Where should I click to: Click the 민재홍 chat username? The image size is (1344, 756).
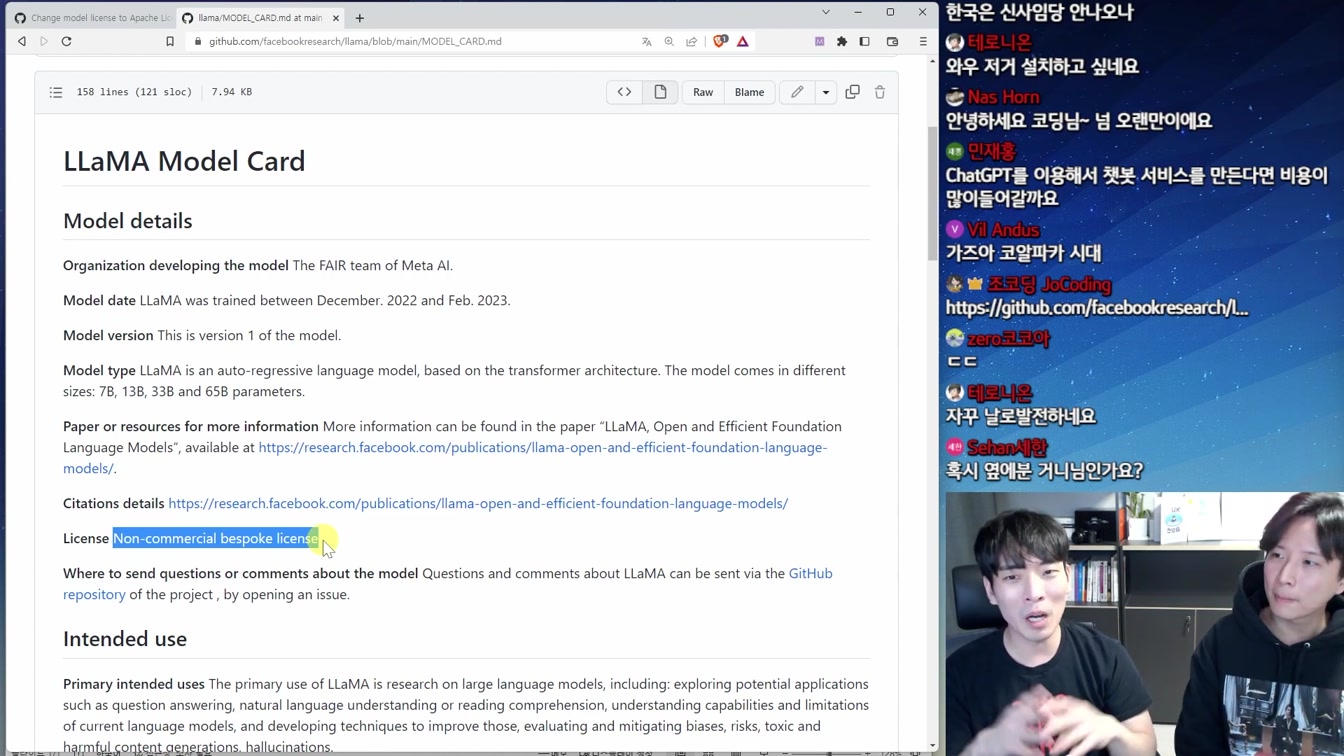(x=992, y=152)
